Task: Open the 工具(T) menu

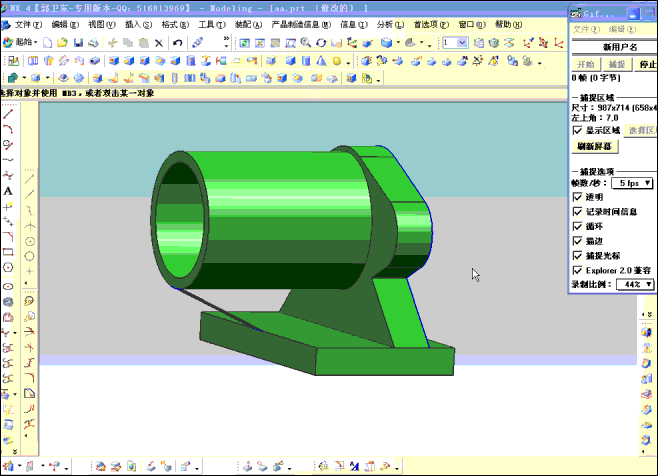Action: point(212,25)
